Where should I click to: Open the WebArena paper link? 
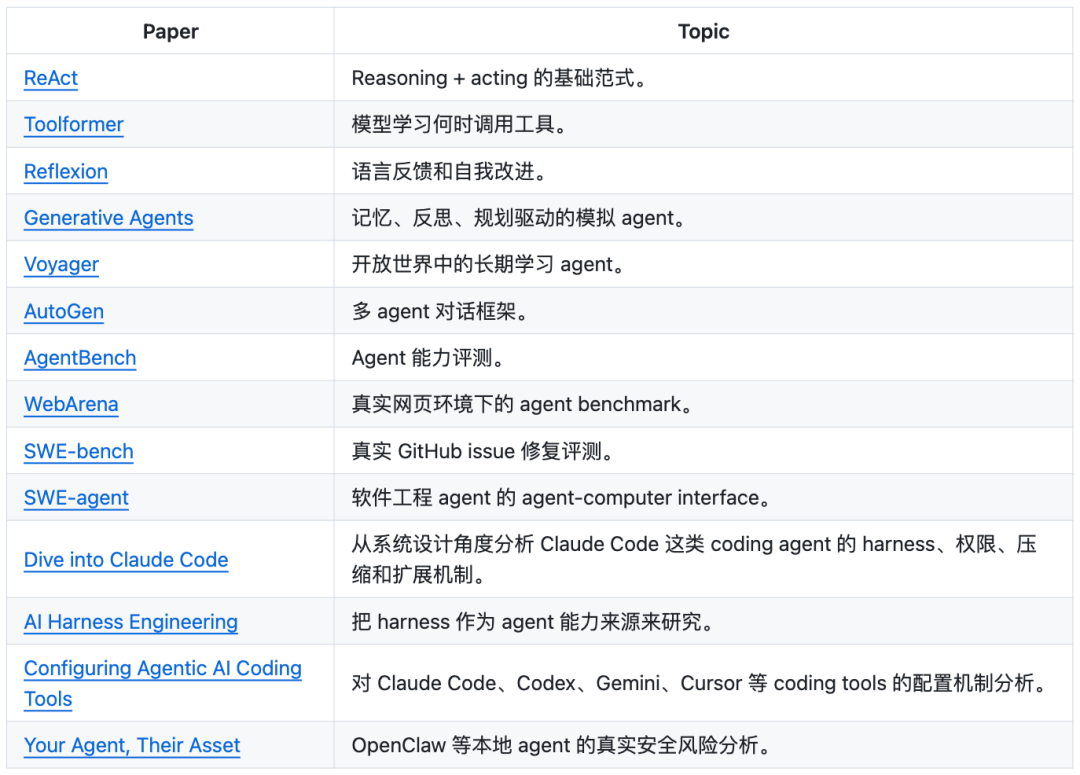click(x=71, y=404)
